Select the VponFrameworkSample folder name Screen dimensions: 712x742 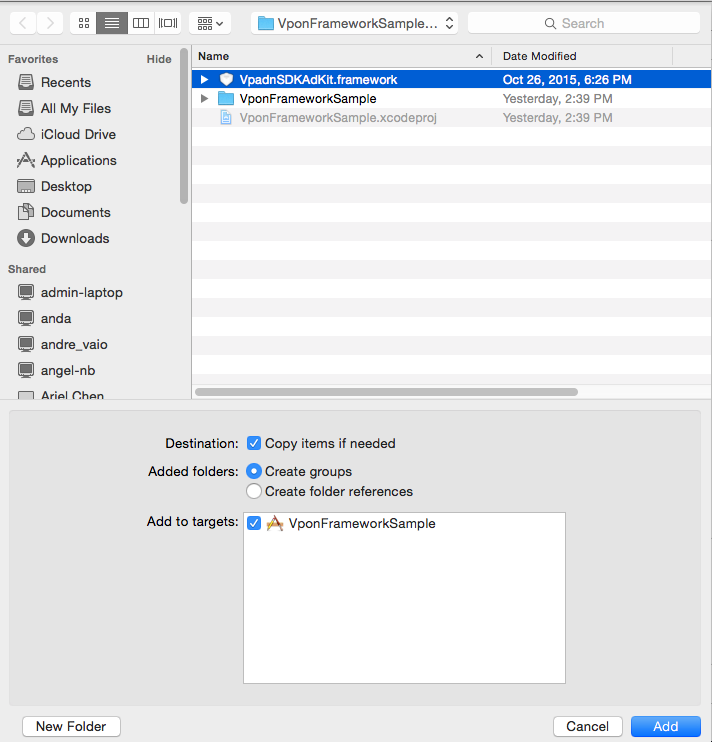(x=308, y=98)
